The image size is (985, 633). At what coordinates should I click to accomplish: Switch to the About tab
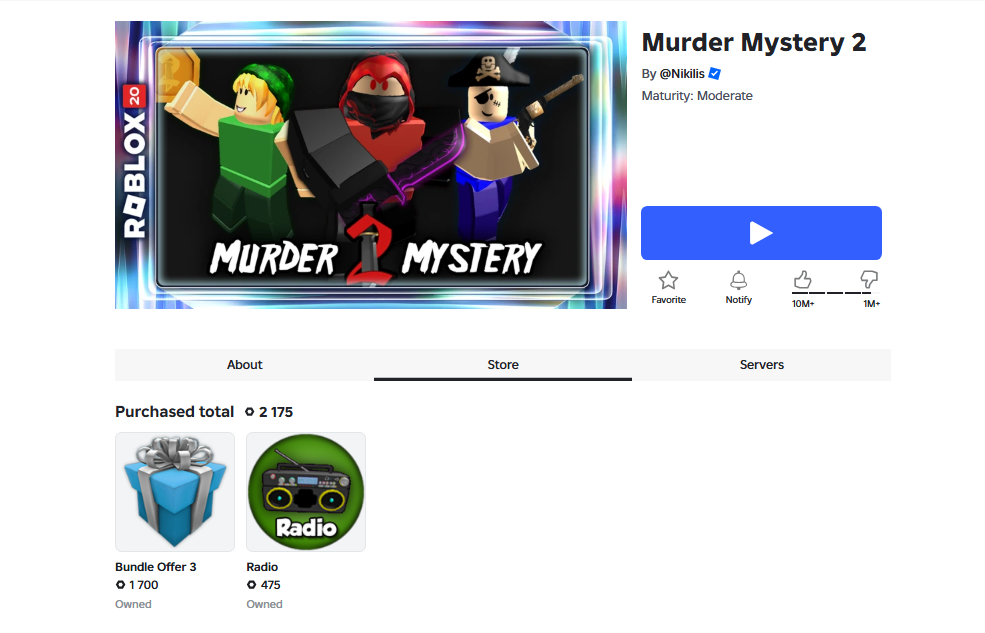[x=244, y=365]
